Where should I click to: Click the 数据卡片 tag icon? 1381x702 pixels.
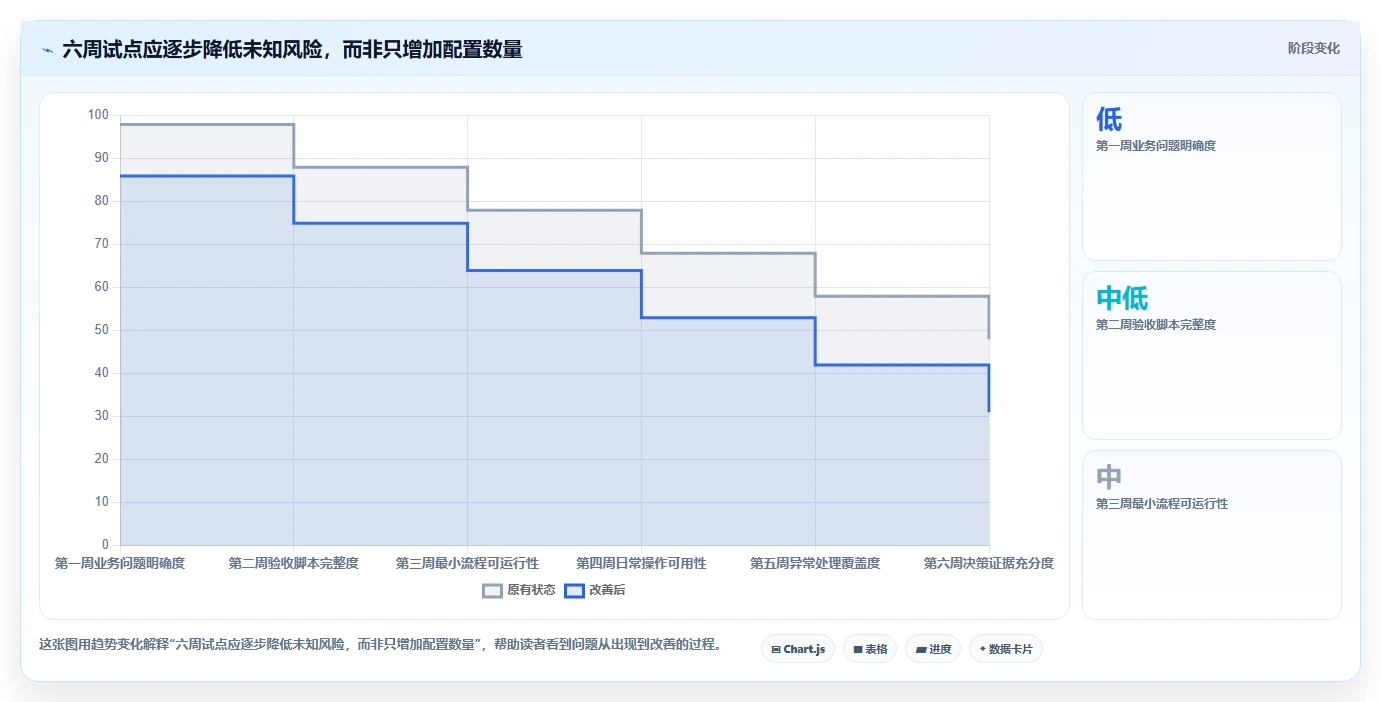pos(982,650)
